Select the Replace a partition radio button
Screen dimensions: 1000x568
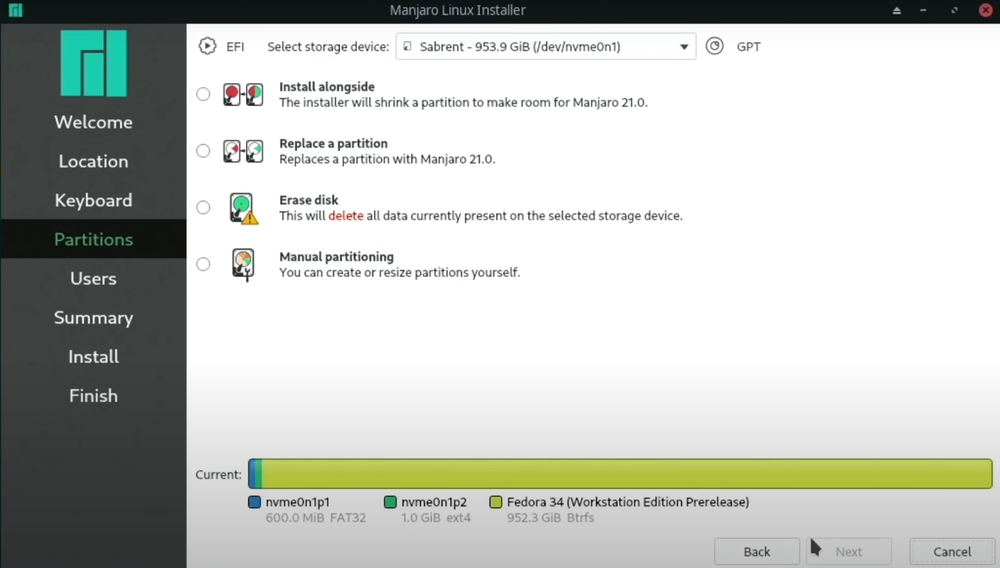pos(203,151)
